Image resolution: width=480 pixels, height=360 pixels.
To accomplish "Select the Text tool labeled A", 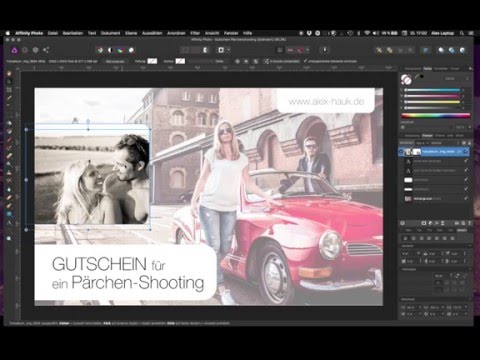I will click(9, 222).
